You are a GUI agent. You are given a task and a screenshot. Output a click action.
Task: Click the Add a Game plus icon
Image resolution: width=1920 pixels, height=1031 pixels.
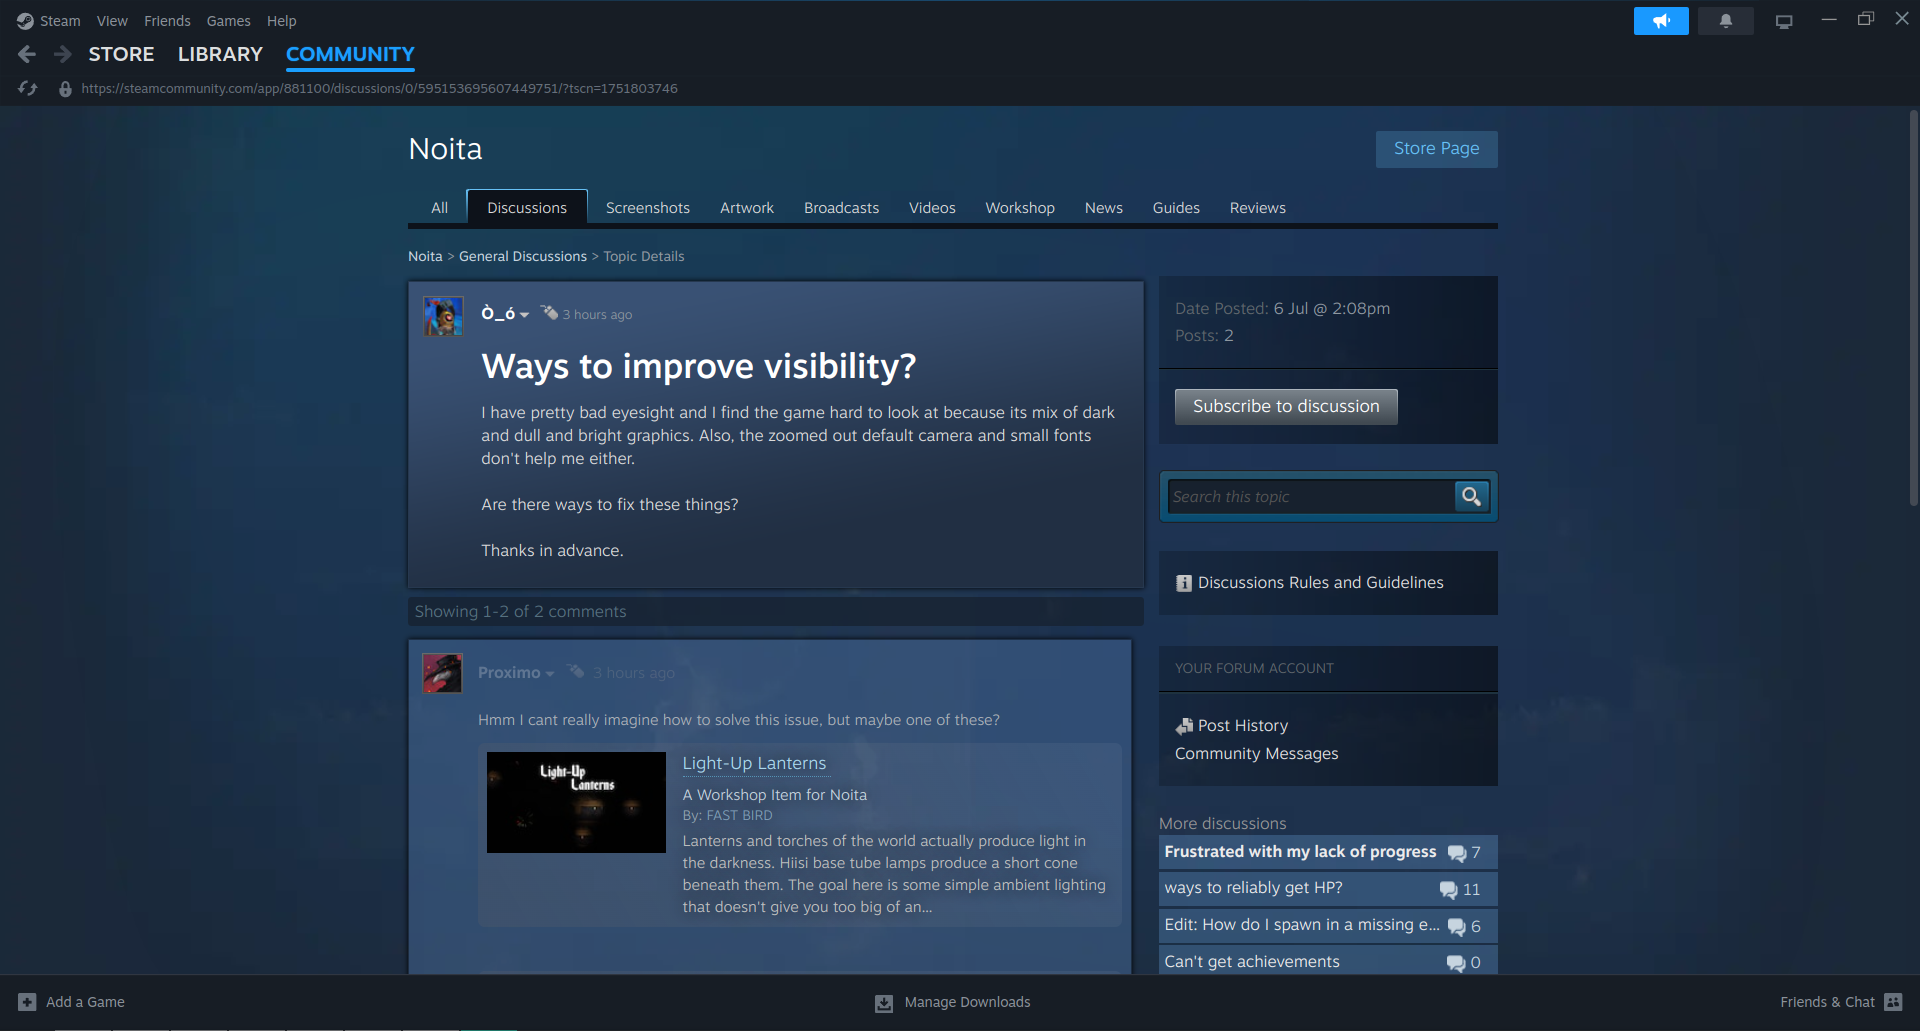point(27,1002)
